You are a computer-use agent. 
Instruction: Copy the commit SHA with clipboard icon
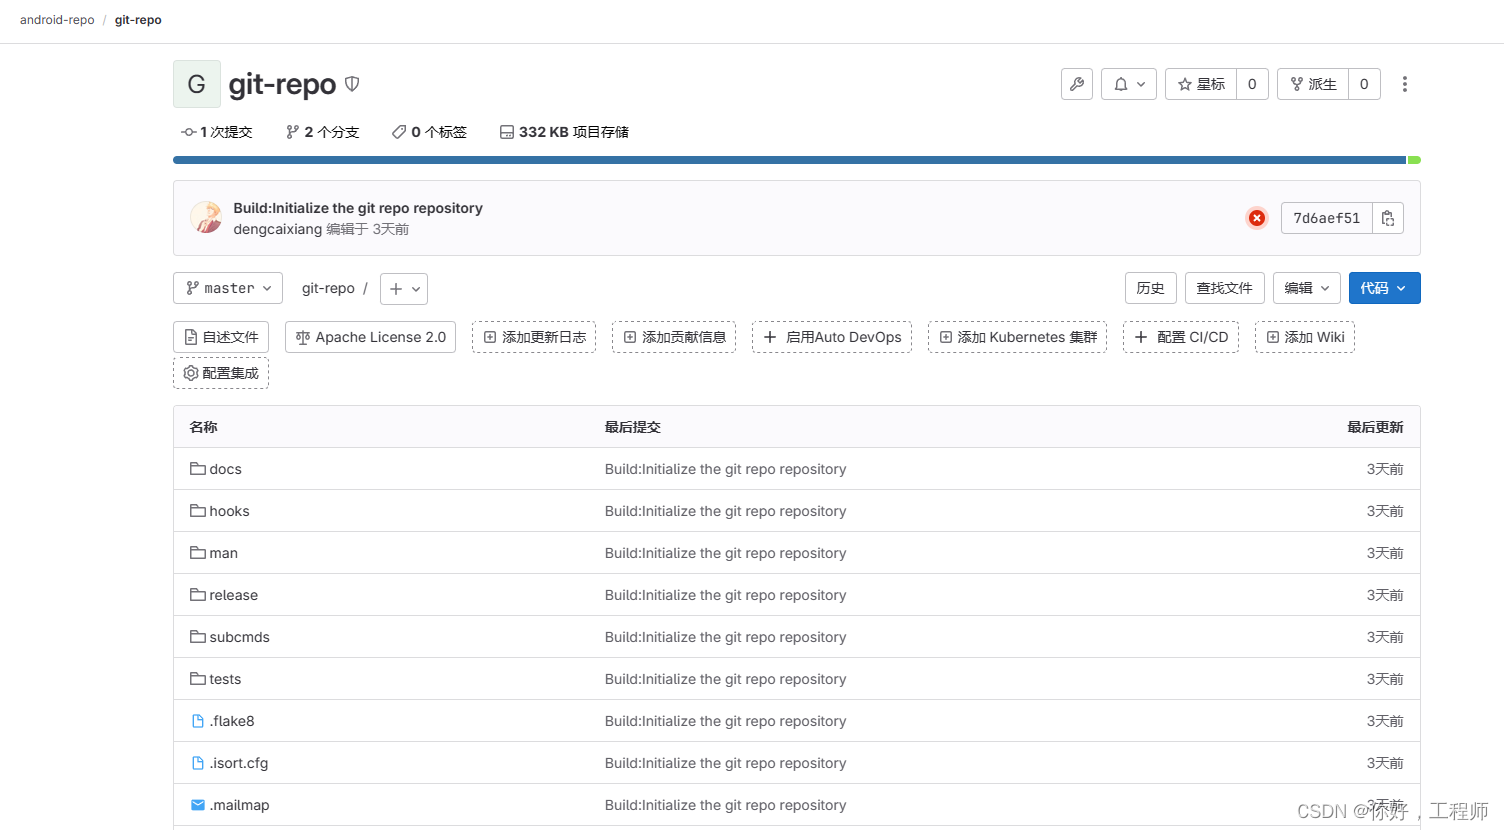click(x=1387, y=218)
